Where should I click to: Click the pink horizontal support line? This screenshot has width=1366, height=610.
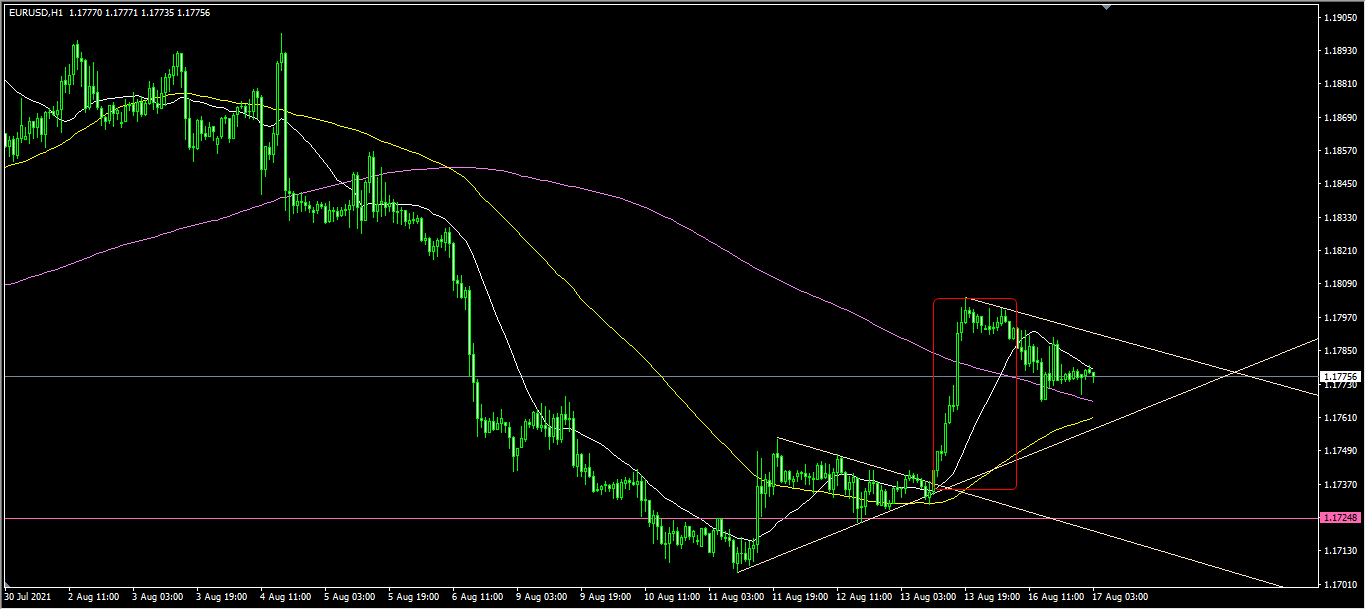coord(400,518)
